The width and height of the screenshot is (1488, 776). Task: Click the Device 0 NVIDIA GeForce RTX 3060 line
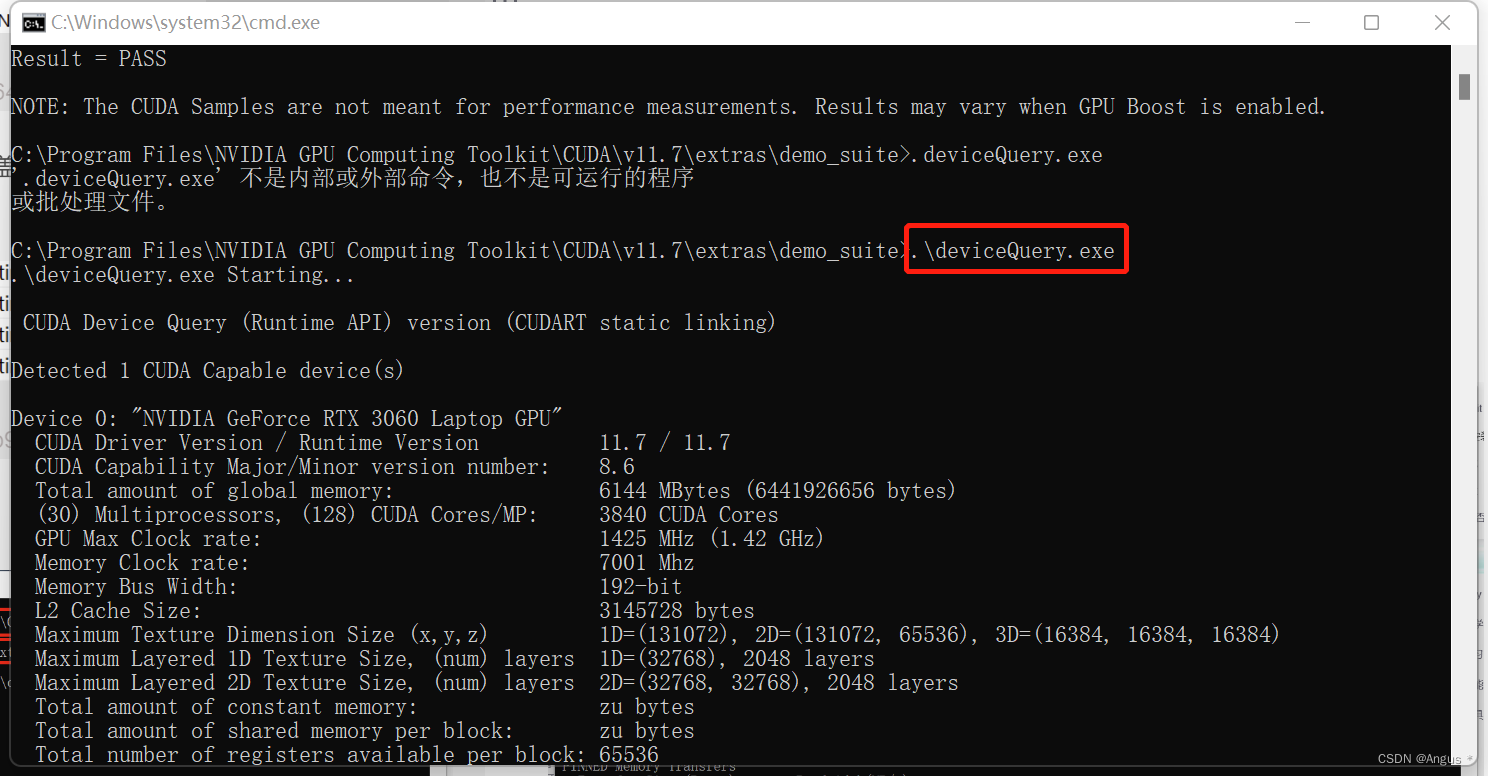click(x=287, y=419)
